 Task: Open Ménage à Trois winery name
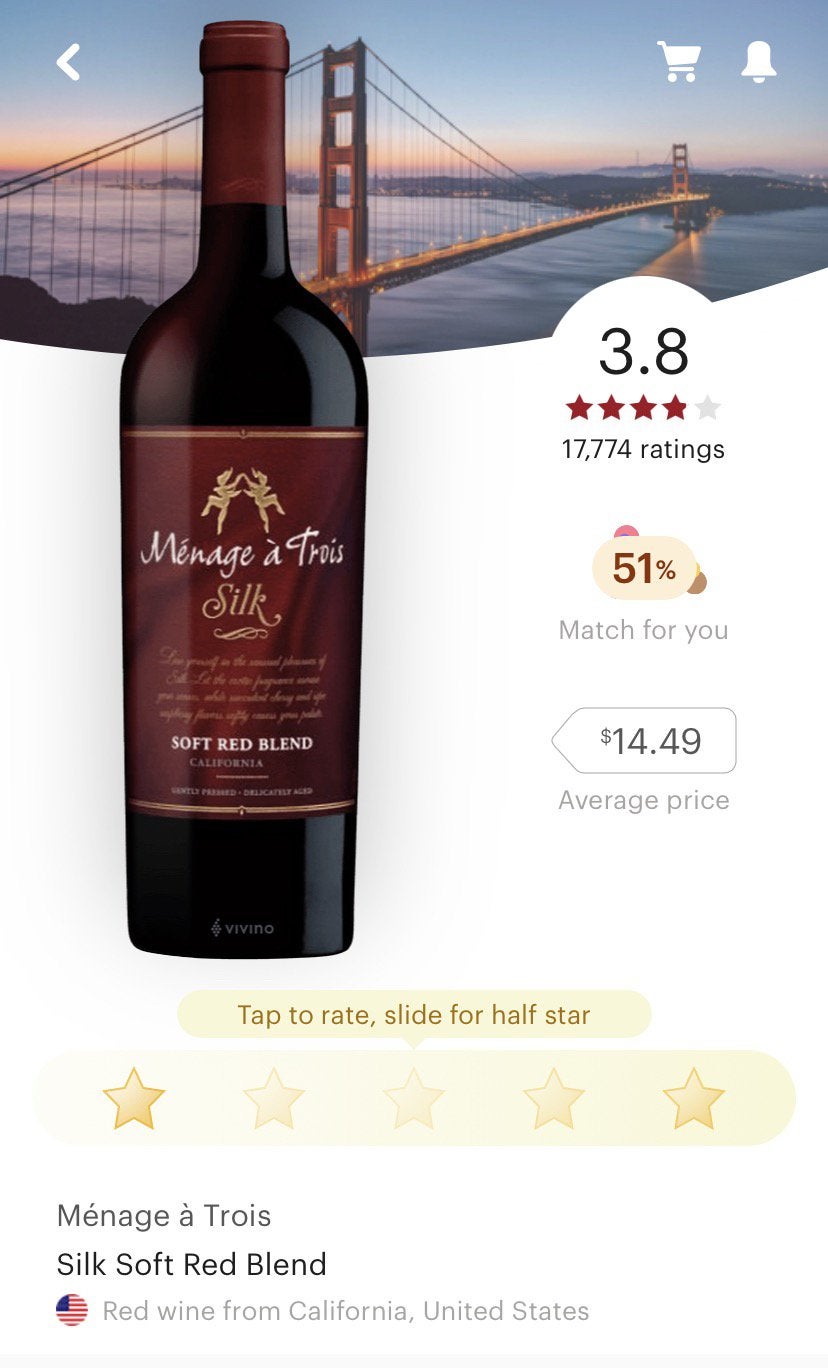[x=164, y=1216]
